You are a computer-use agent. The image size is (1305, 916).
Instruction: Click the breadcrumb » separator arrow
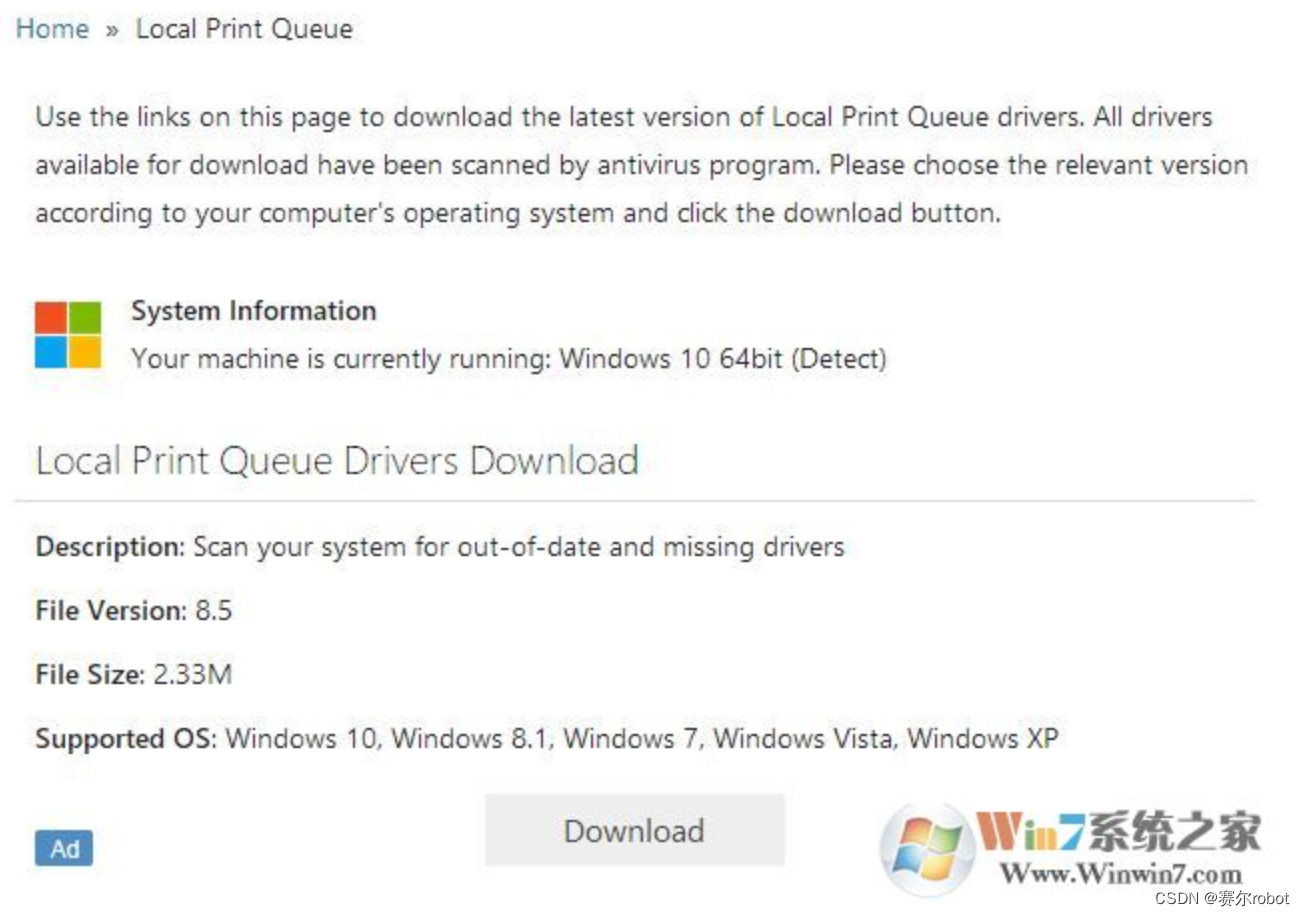[x=112, y=30]
